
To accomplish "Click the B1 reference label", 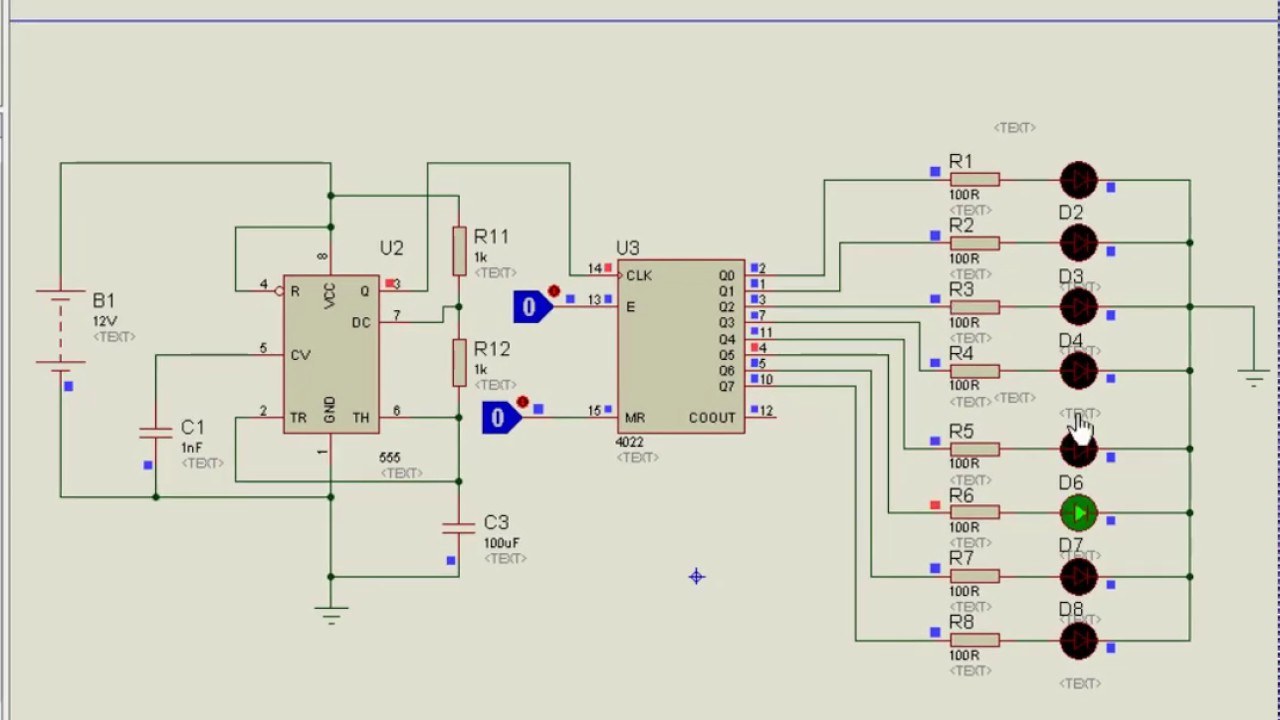I will pyautogui.click(x=104, y=301).
